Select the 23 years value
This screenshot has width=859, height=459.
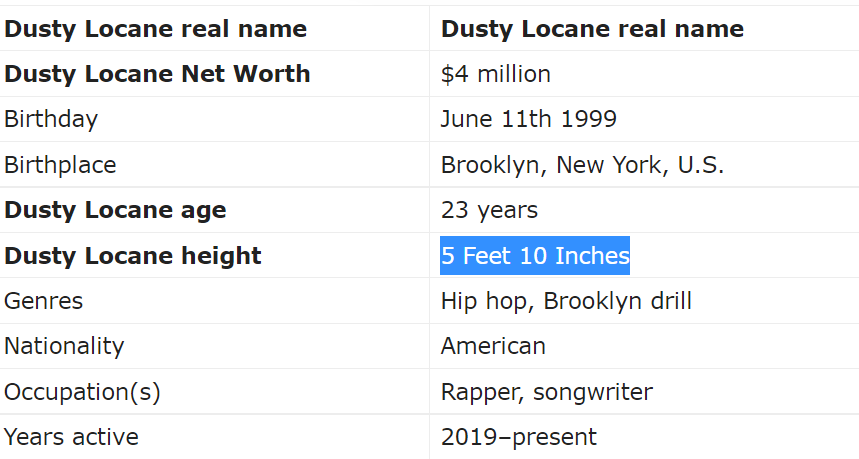(x=489, y=210)
